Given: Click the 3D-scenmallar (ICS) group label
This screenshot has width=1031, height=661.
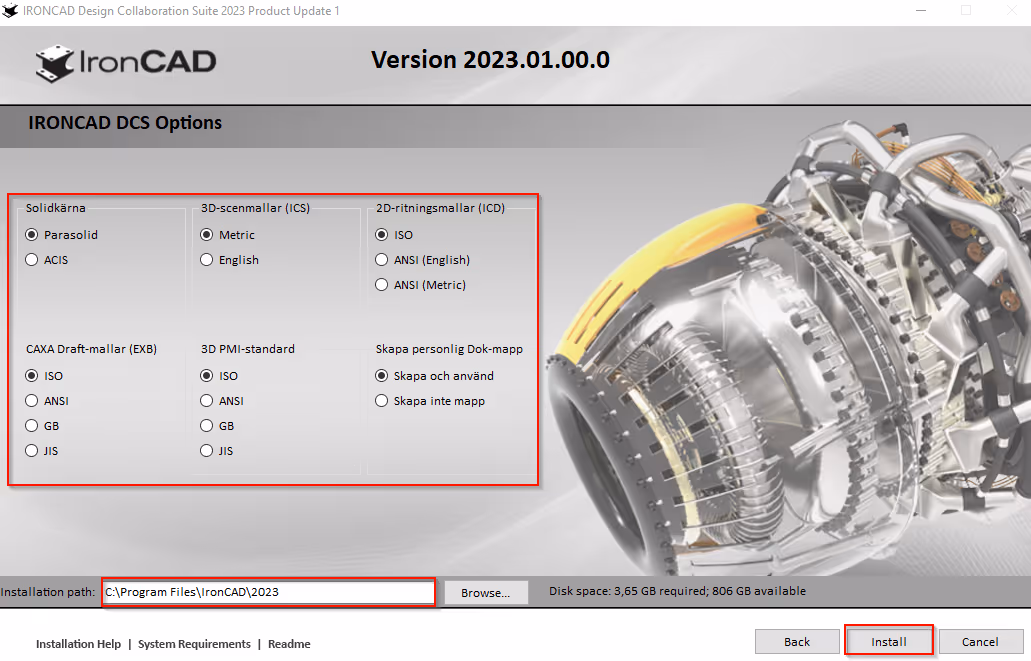Looking at the screenshot, I should point(255,208).
